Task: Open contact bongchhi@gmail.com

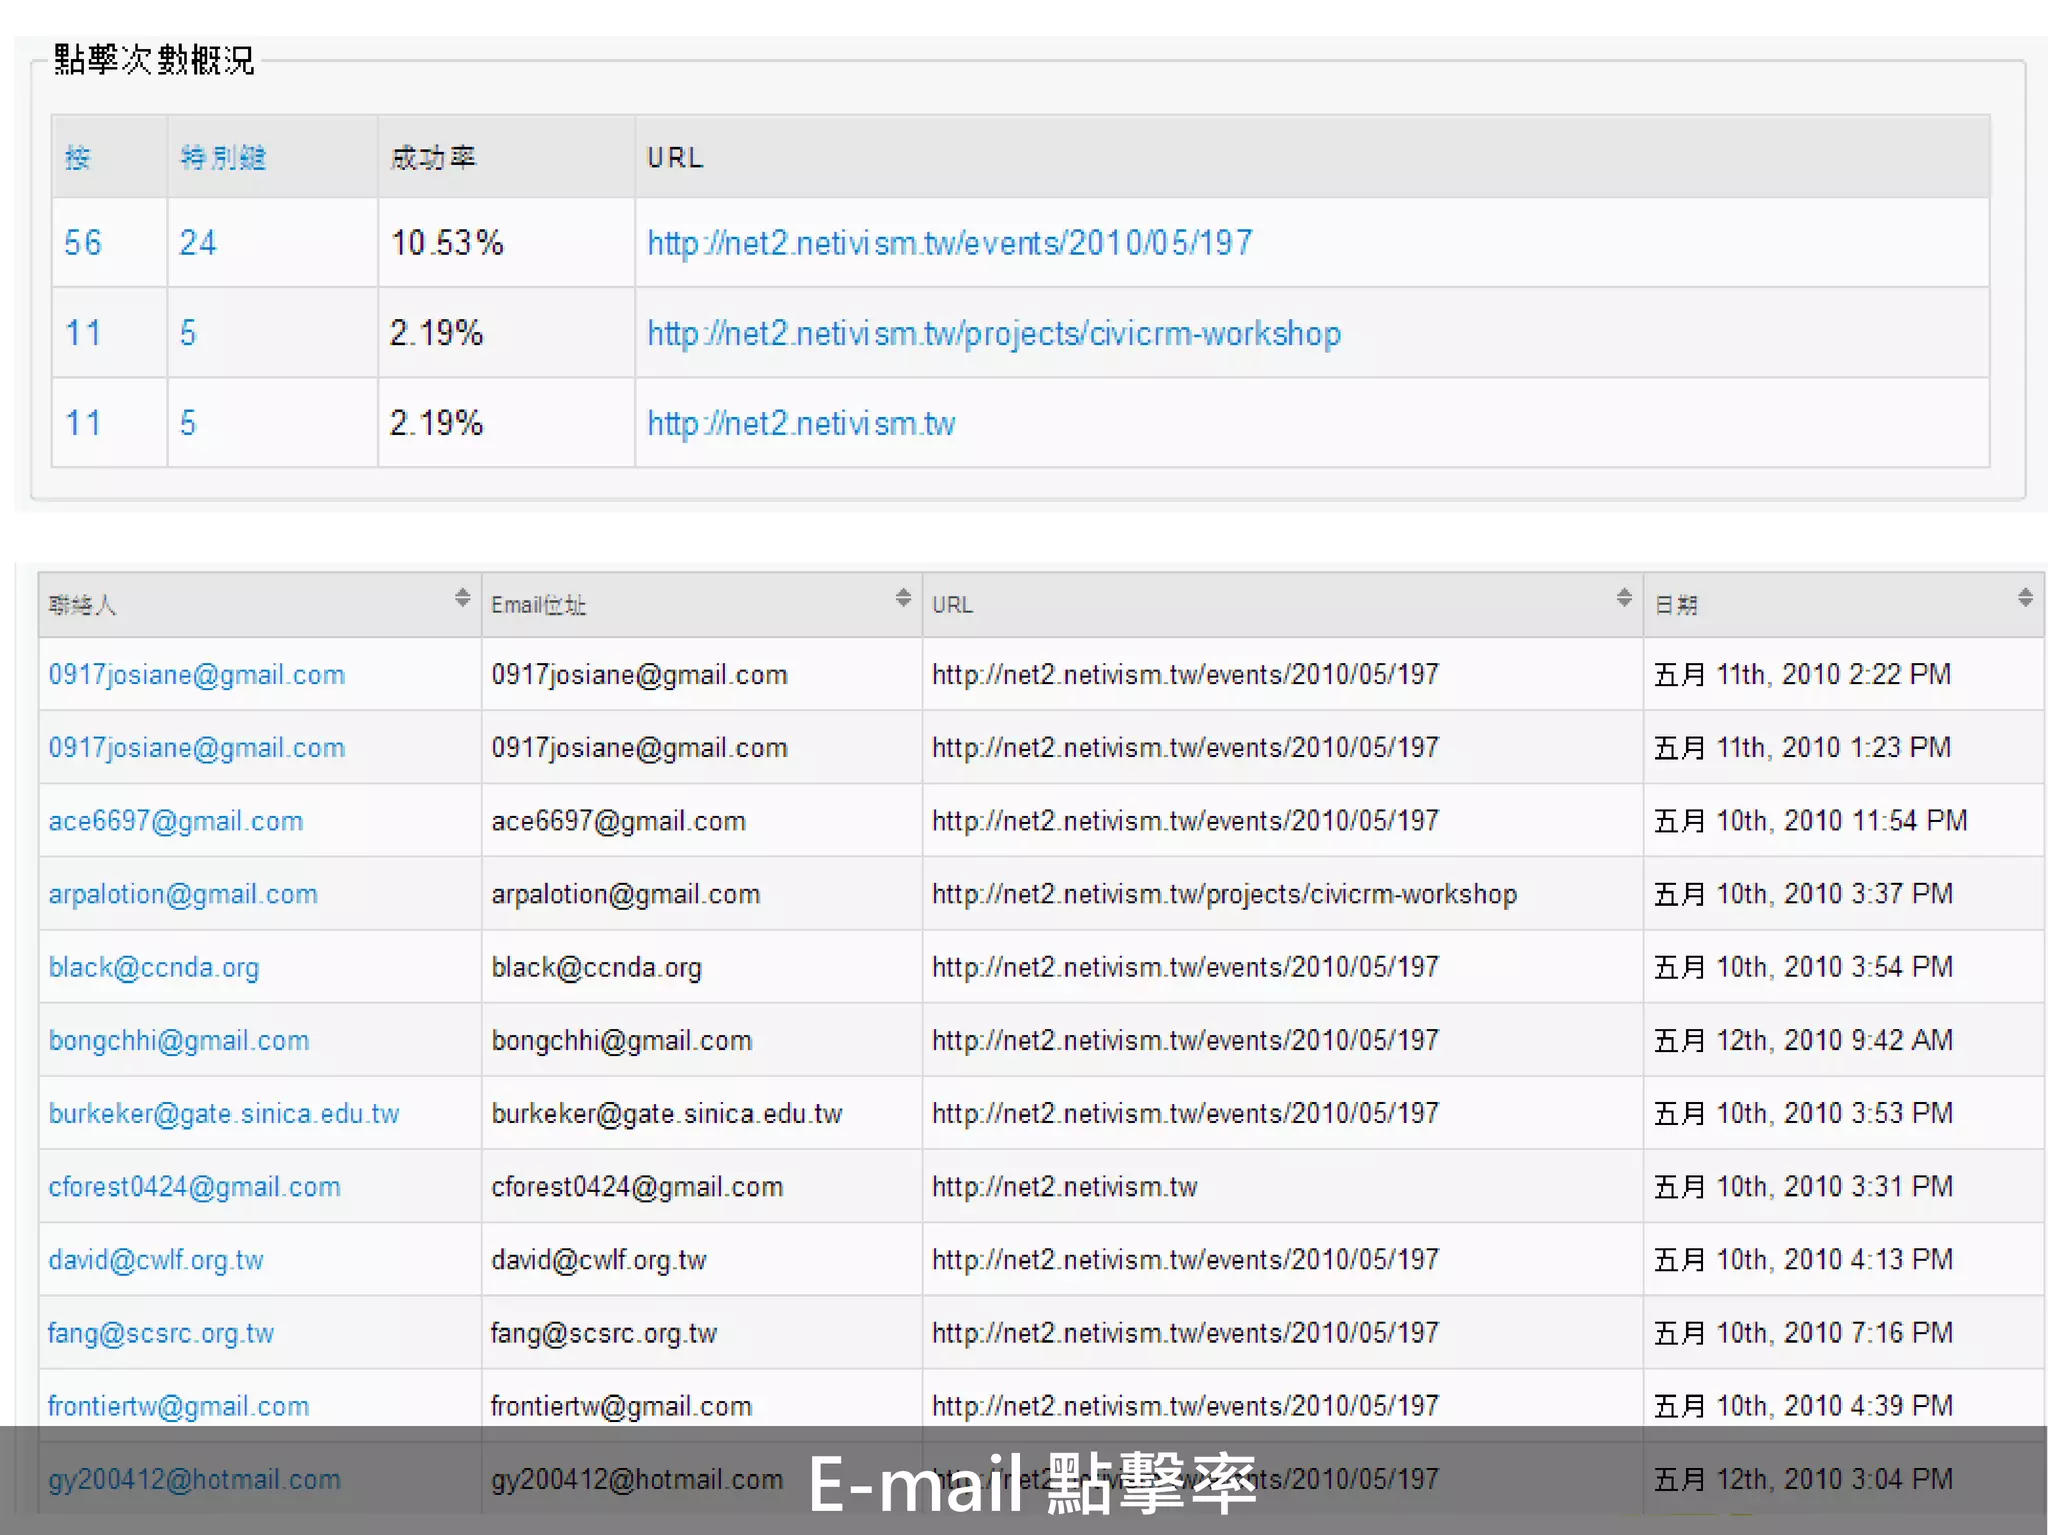Action: pyautogui.click(x=179, y=1040)
